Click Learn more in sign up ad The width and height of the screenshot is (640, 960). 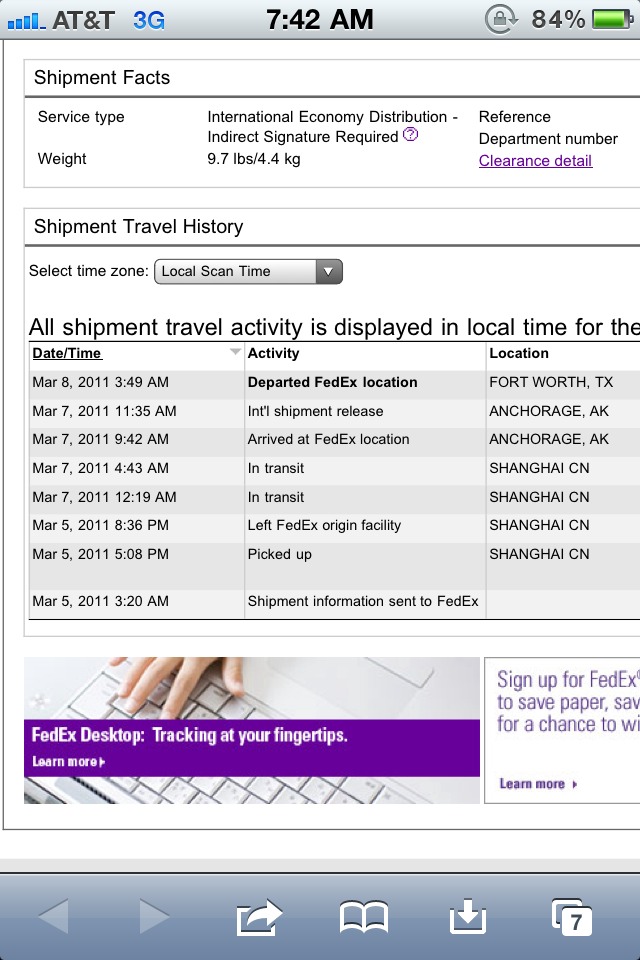[x=538, y=784]
